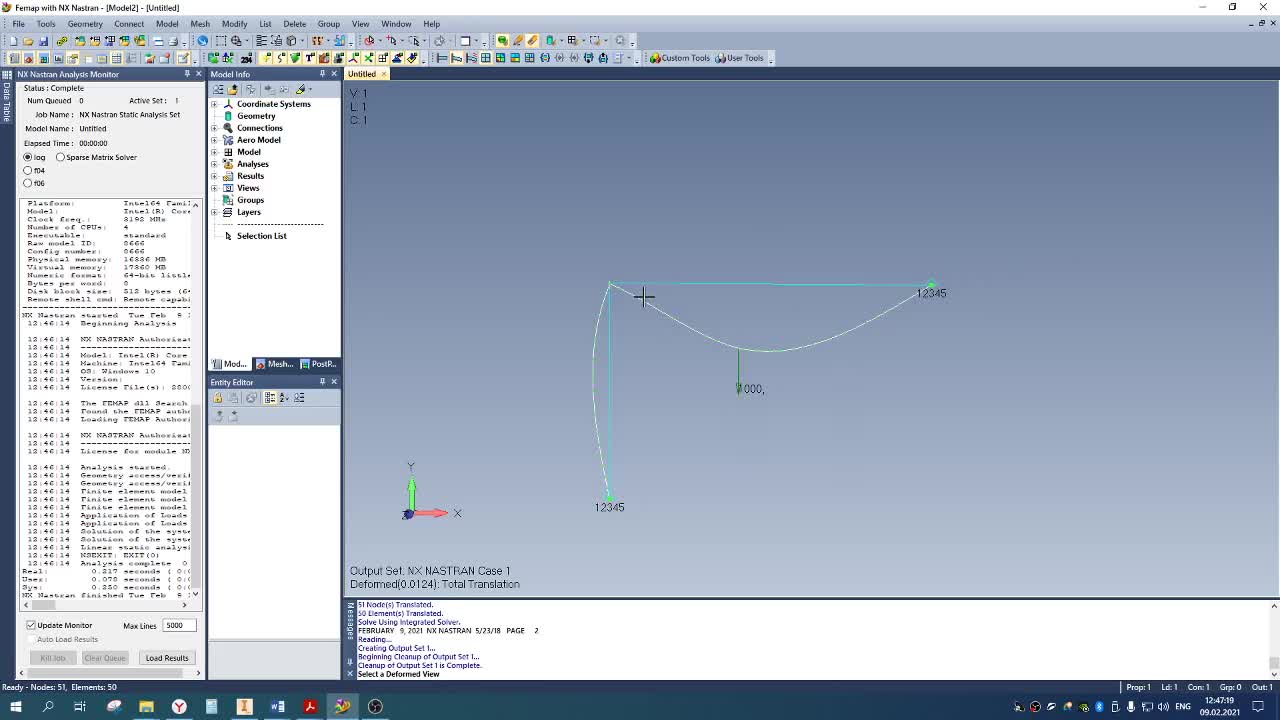Screen dimensions: 1280x720
Task: Click the Load Results button
Action: [x=167, y=658]
